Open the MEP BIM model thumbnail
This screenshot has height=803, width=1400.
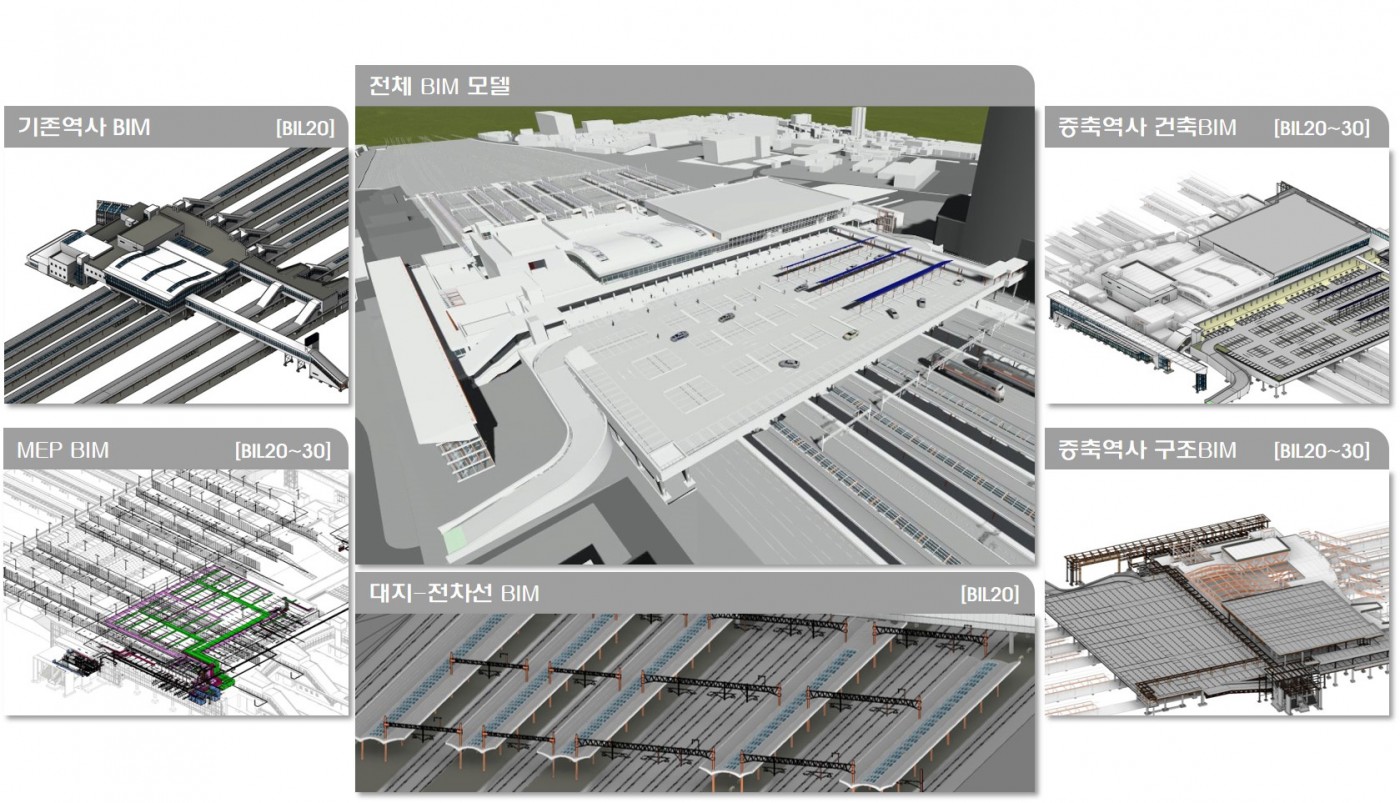[x=176, y=592]
